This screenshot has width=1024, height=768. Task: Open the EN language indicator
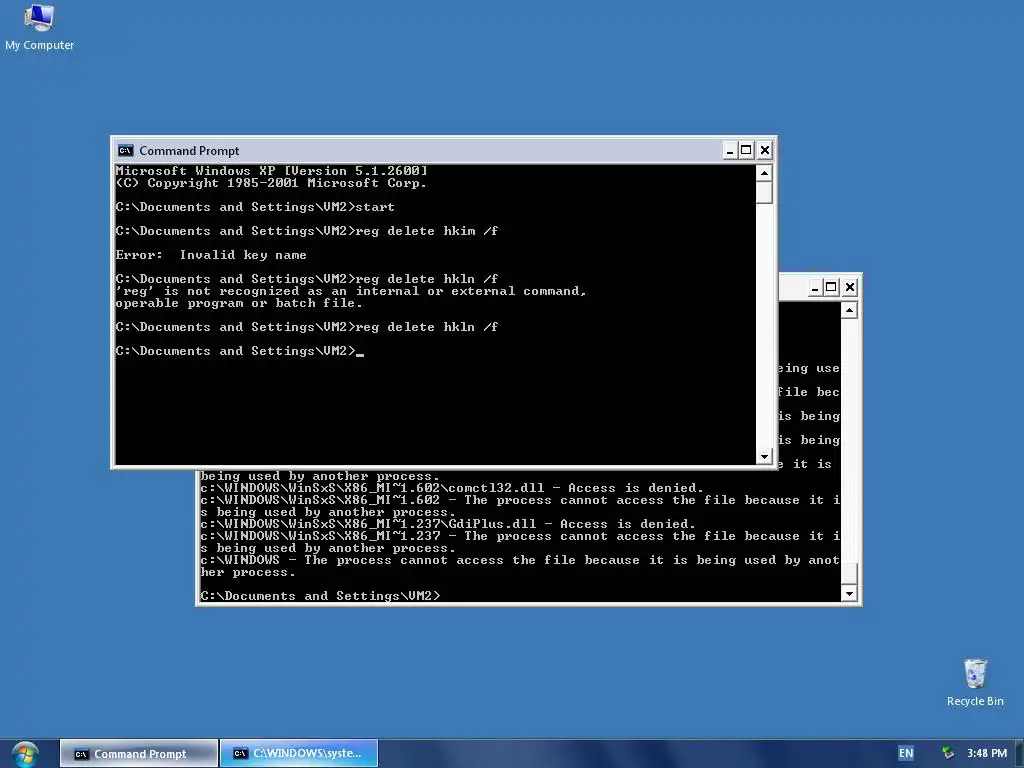pos(906,753)
